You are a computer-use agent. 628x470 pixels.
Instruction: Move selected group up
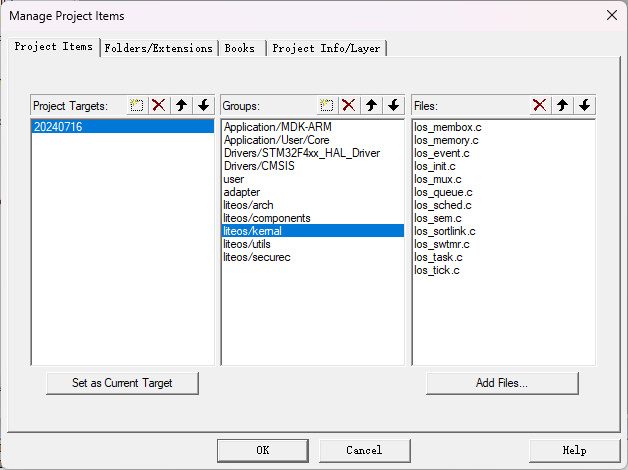[371, 106]
